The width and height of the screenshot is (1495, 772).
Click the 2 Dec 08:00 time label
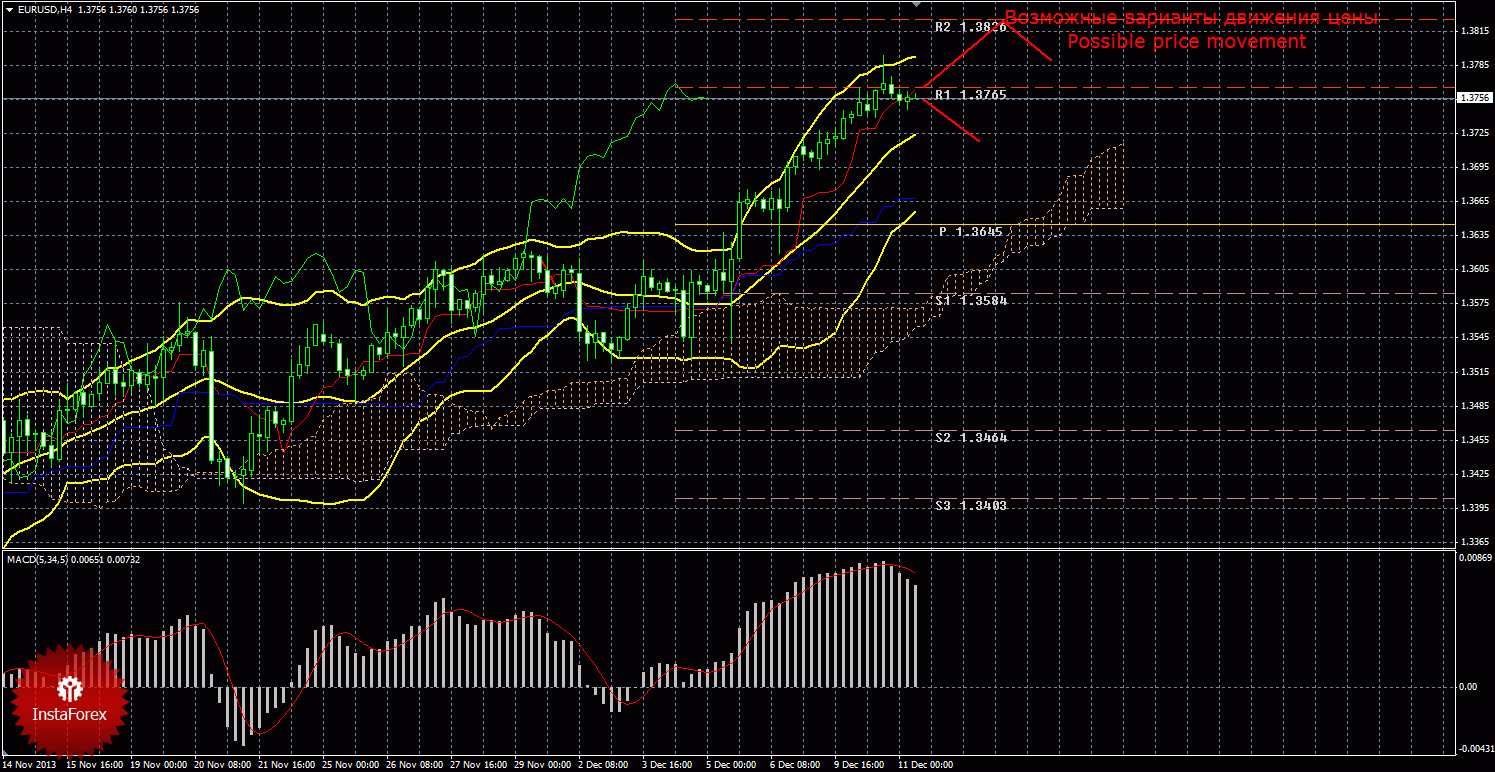[604, 765]
